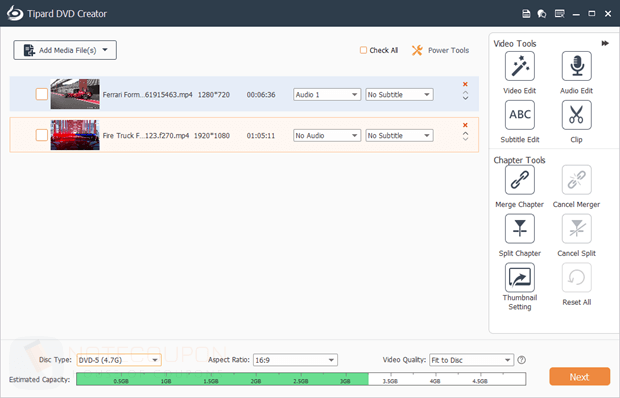620x398 pixels.
Task: Open No Subtitle dropdown for Fire Truck video
Action: 399,136
